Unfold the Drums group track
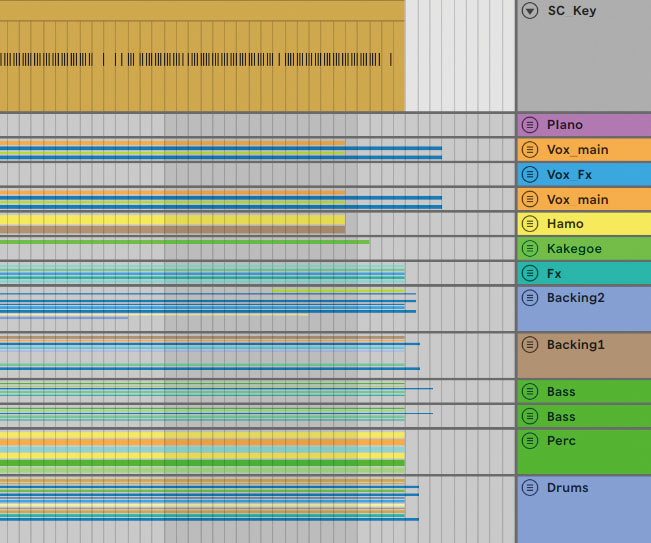Screen dimensions: 651x543 [x=530, y=487]
